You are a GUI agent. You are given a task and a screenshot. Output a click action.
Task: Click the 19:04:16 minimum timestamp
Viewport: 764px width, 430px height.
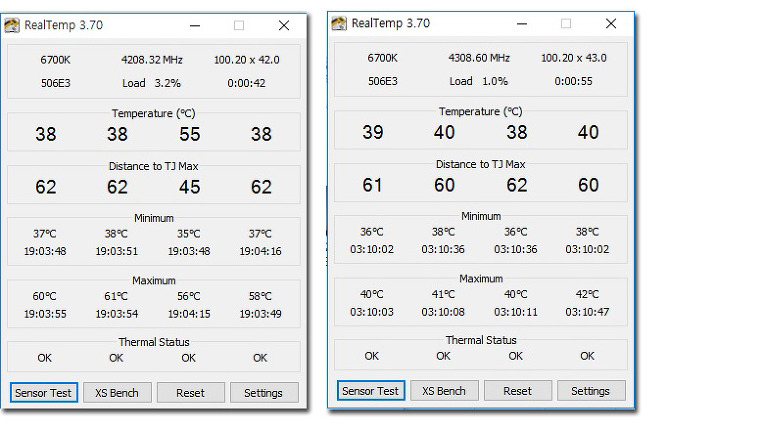point(260,251)
